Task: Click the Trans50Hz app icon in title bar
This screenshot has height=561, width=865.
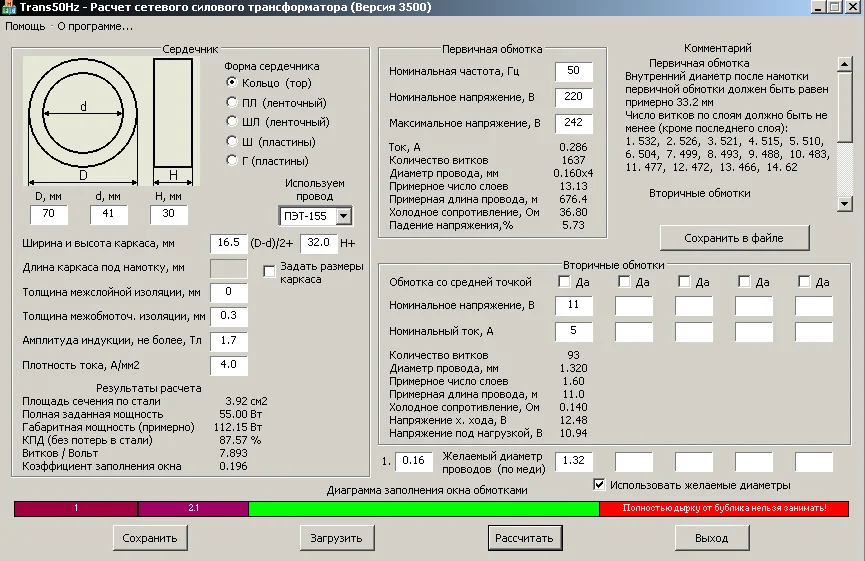Action: pyautogui.click(x=9, y=7)
